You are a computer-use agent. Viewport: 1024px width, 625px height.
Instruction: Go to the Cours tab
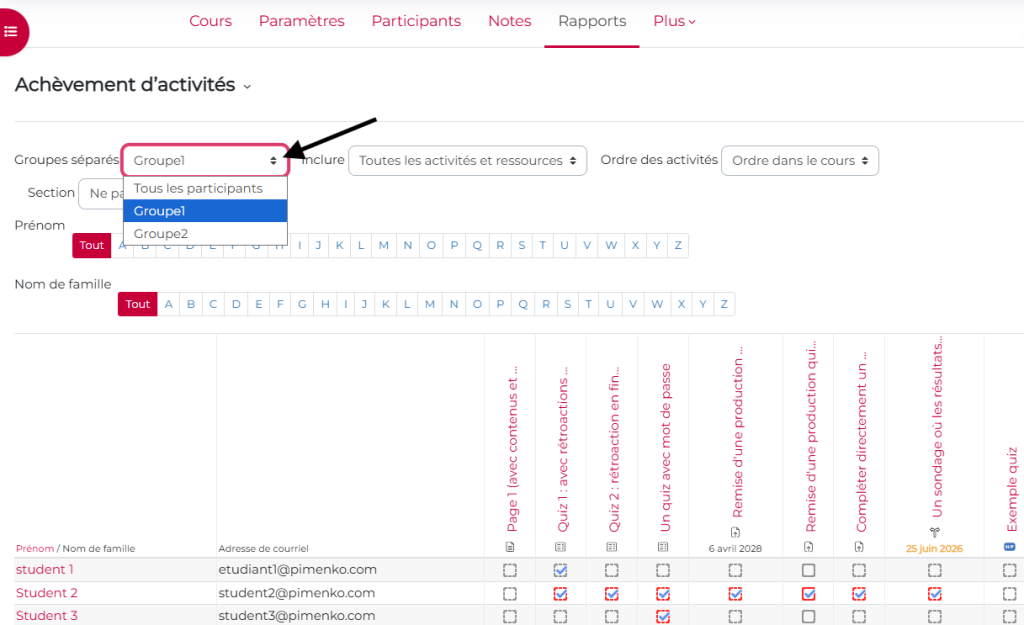pyautogui.click(x=210, y=21)
